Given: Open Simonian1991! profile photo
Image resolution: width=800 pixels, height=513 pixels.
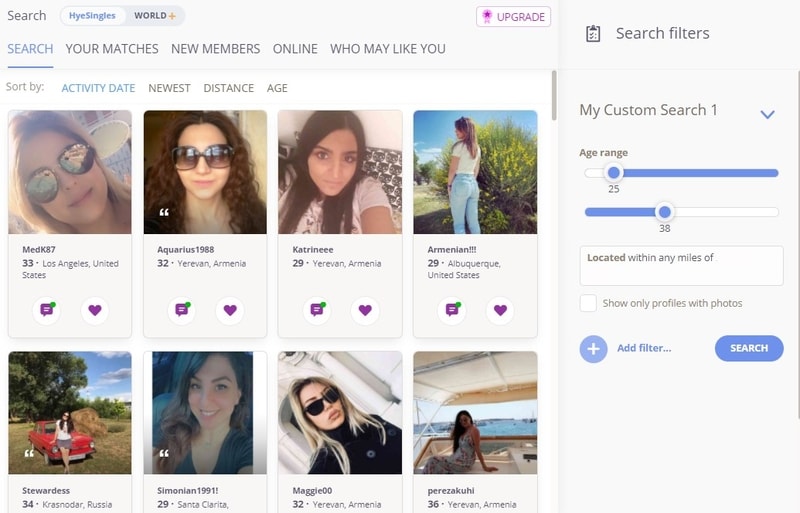Looking at the screenshot, I should tap(205, 412).
